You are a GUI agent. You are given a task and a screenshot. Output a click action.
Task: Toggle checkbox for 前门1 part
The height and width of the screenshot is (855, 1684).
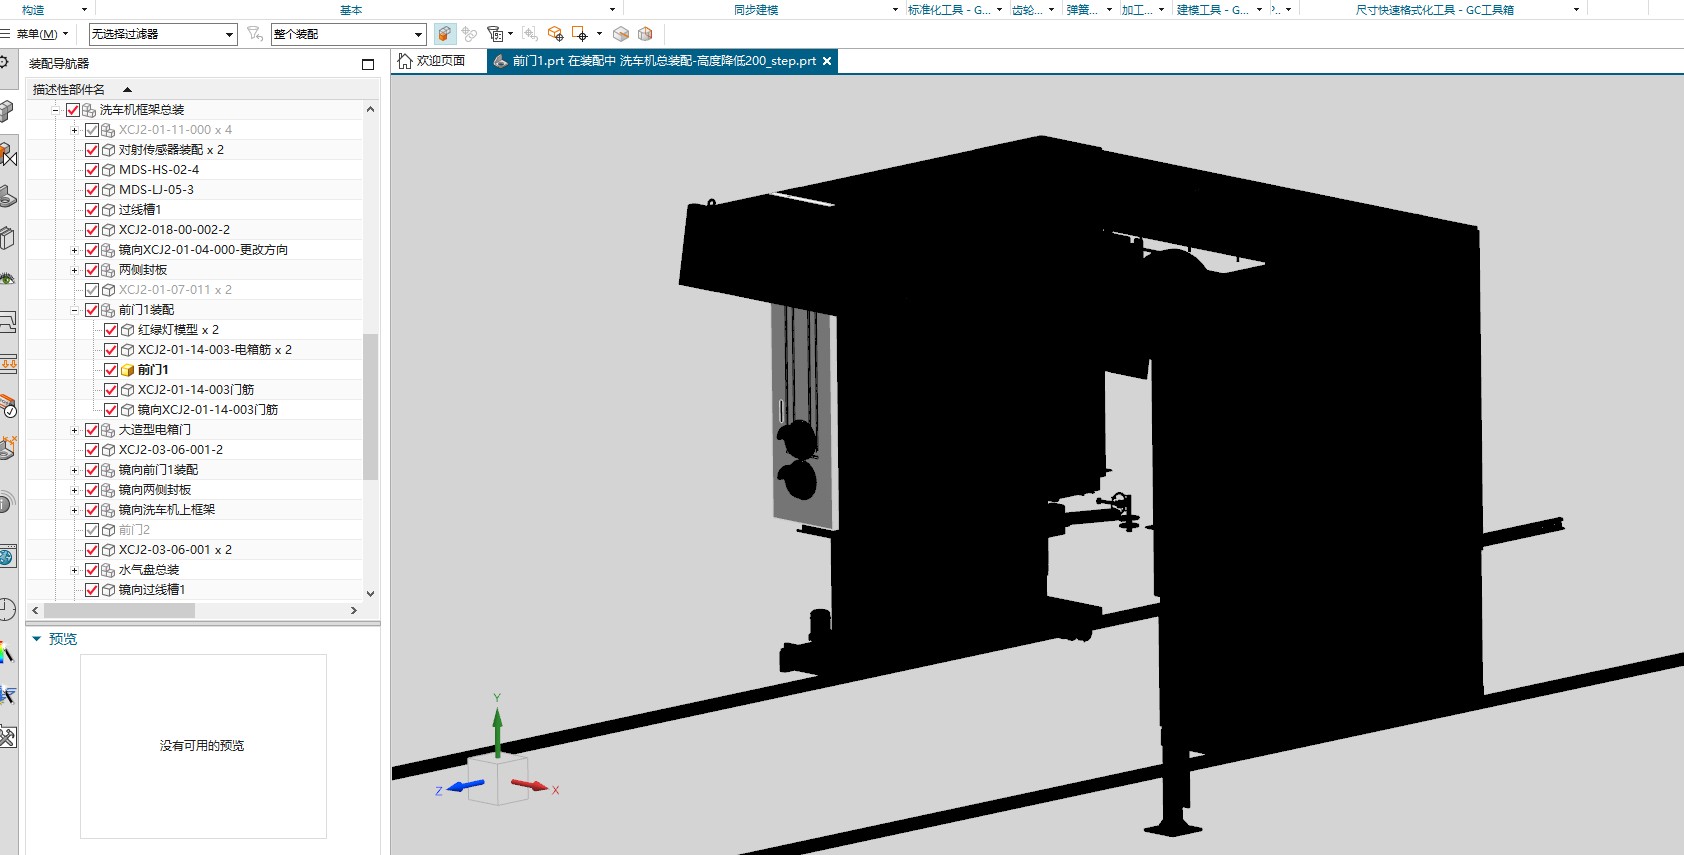[111, 370]
